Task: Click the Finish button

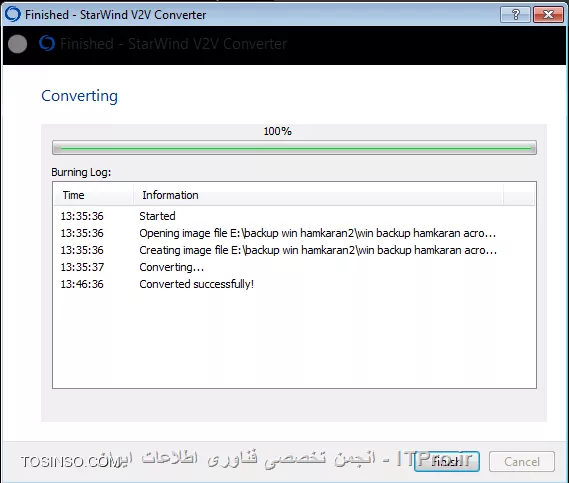Action: tap(447, 462)
